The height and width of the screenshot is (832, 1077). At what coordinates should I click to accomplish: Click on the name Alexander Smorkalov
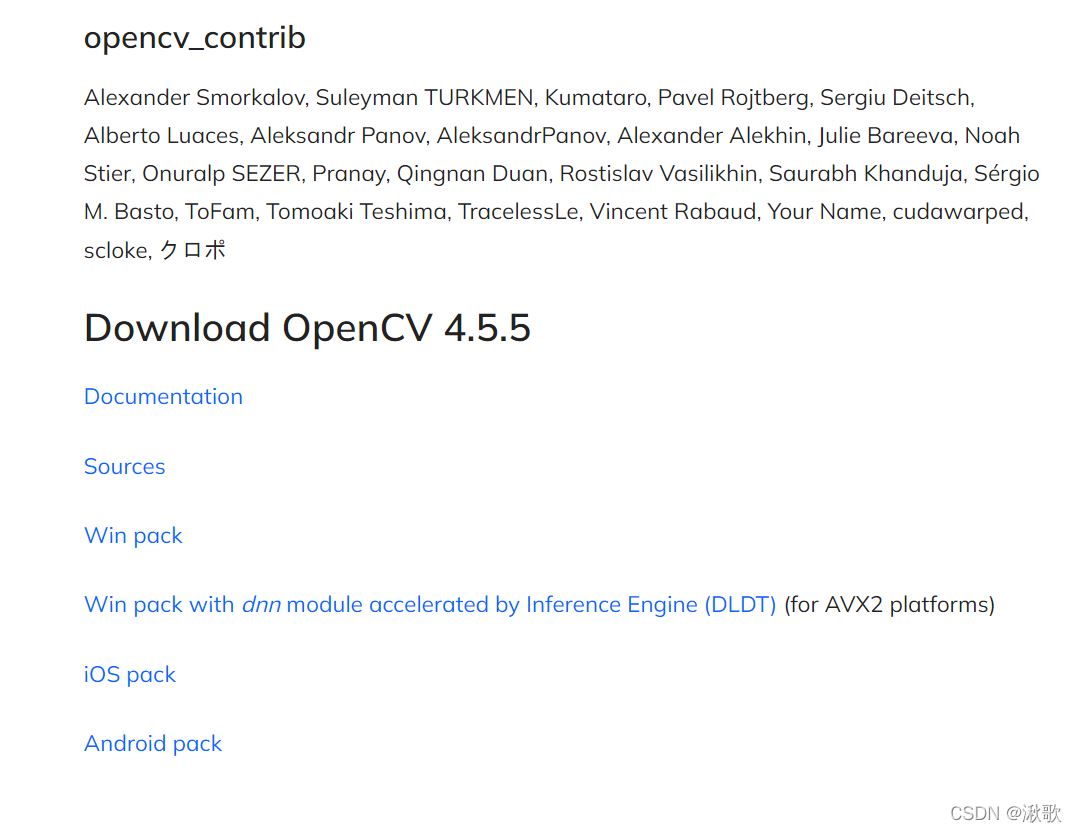pos(196,97)
